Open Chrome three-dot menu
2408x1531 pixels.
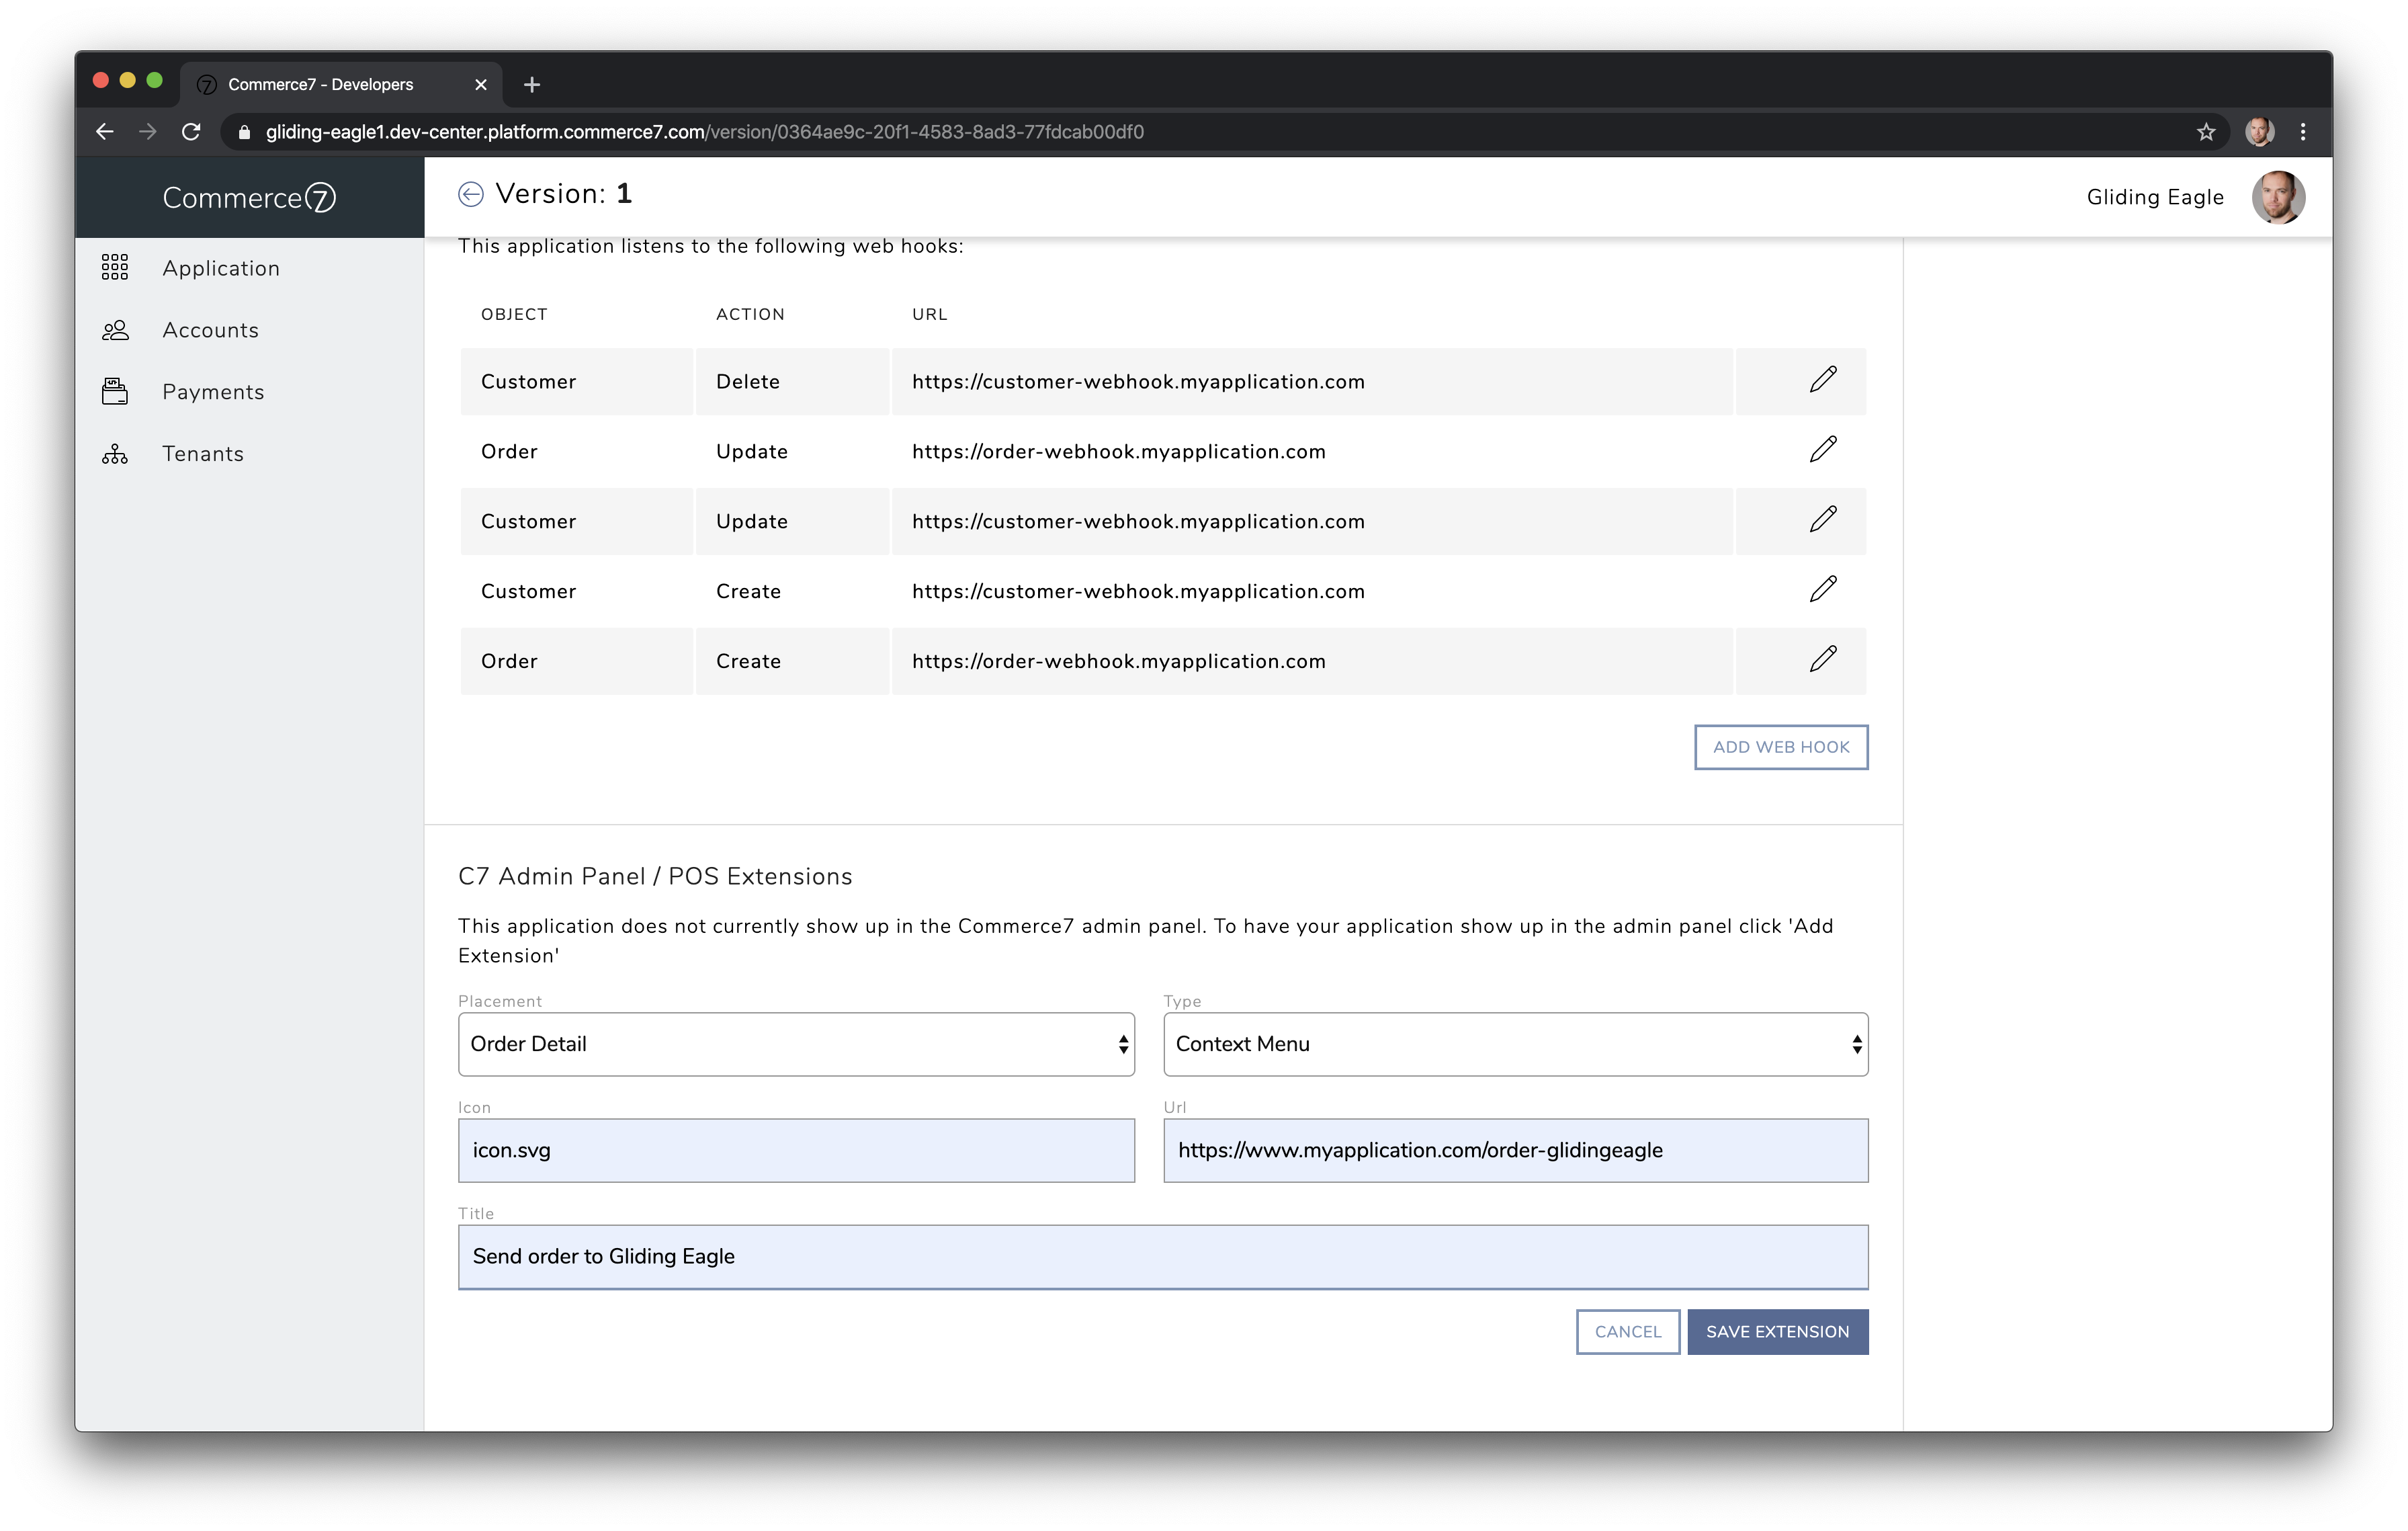click(x=2303, y=132)
